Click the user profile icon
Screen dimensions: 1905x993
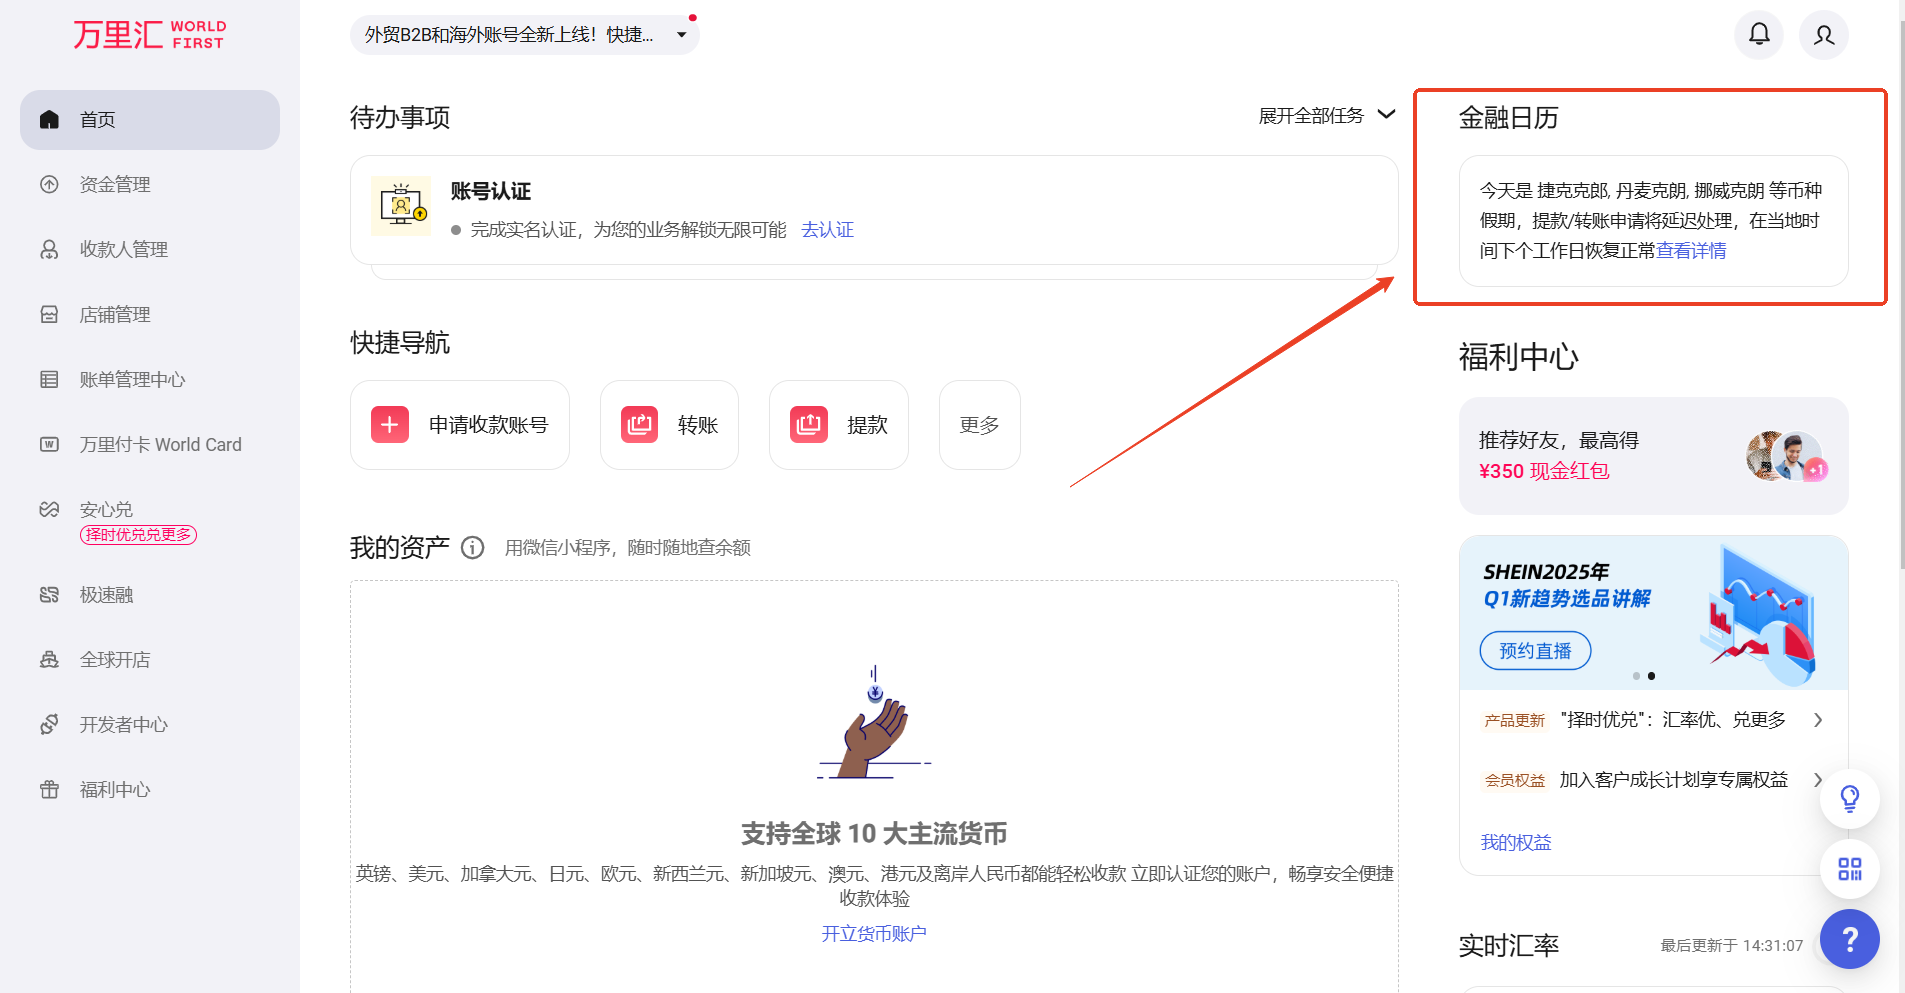pos(1823,35)
